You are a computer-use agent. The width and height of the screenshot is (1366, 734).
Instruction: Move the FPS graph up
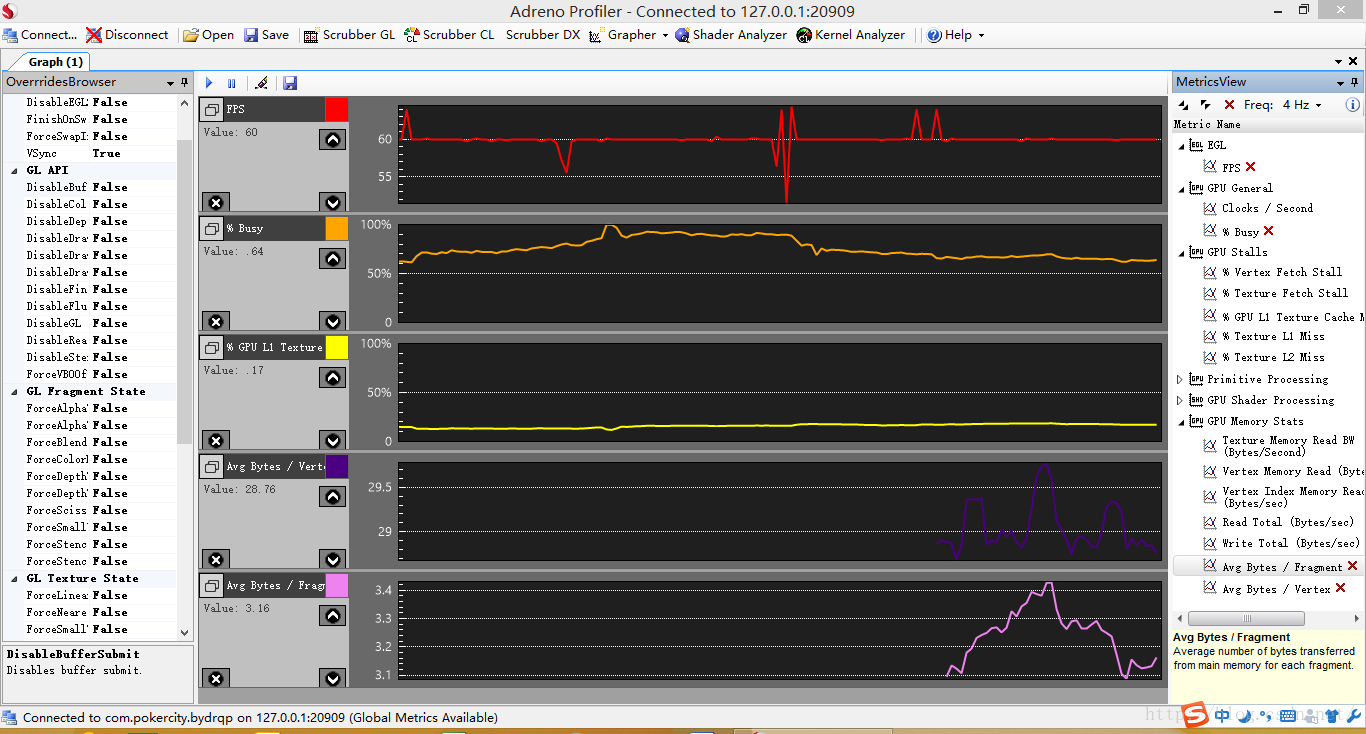[333, 140]
